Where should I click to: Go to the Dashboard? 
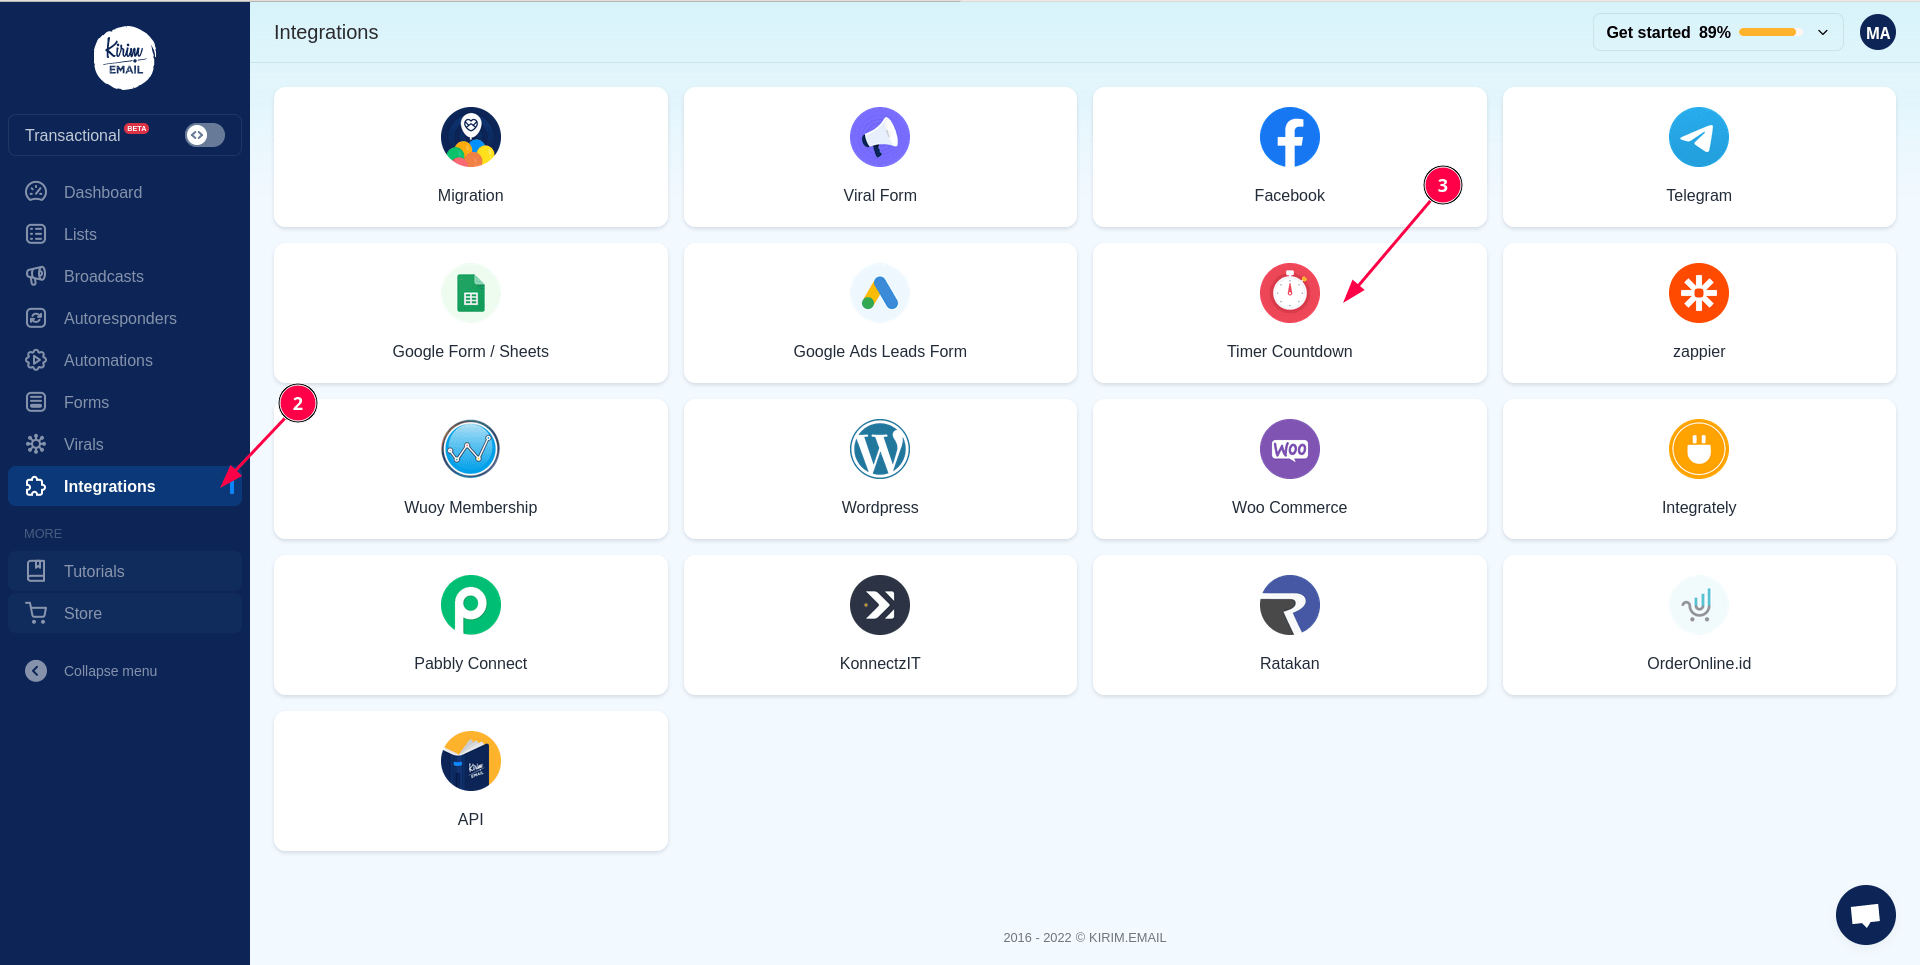pyautogui.click(x=103, y=192)
